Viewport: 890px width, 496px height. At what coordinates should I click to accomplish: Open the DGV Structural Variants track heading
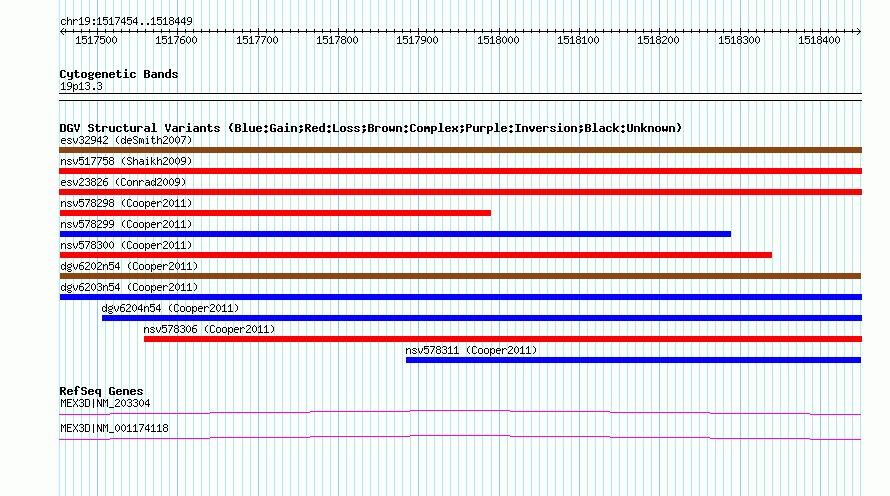[x=371, y=128]
